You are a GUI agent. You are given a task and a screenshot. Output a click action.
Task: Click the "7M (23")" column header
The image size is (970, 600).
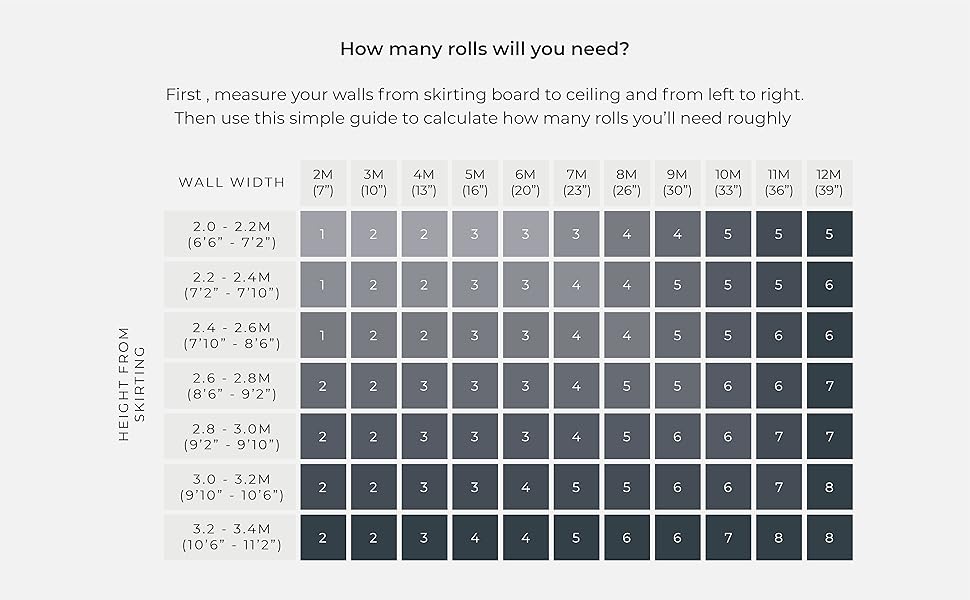pos(576,182)
